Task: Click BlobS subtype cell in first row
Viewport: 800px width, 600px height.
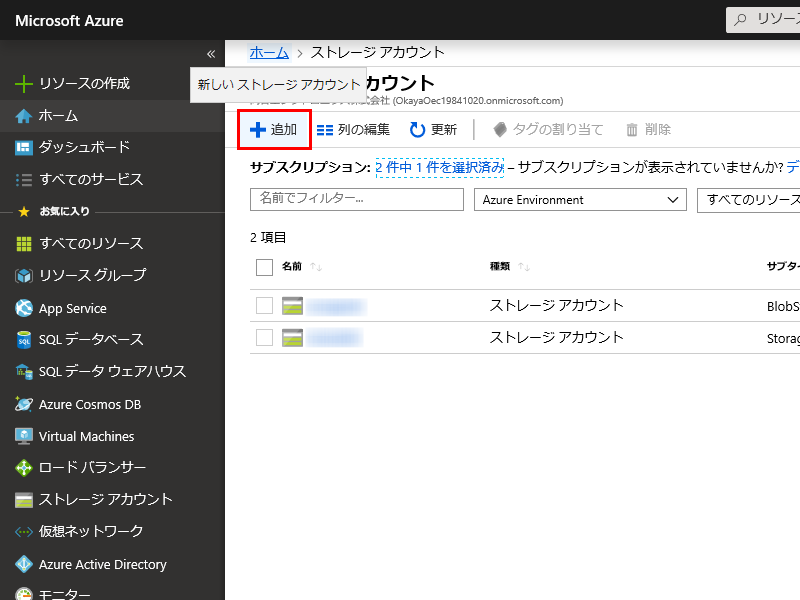Action: [783, 306]
